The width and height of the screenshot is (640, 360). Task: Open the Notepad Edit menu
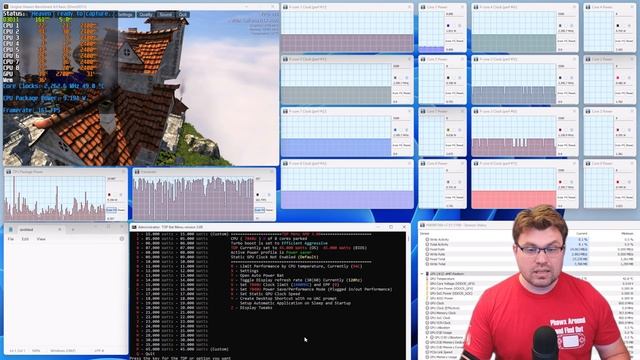click(x=25, y=239)
